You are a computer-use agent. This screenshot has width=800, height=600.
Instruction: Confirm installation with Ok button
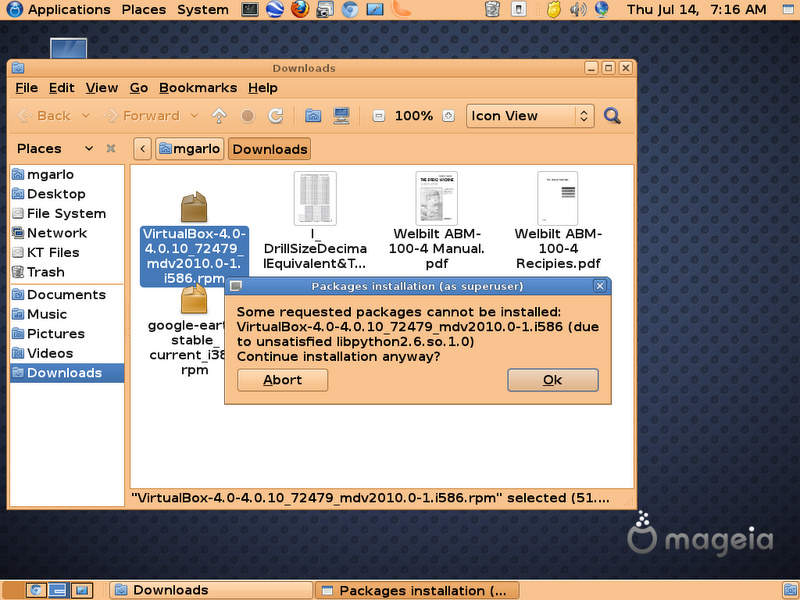553,380
